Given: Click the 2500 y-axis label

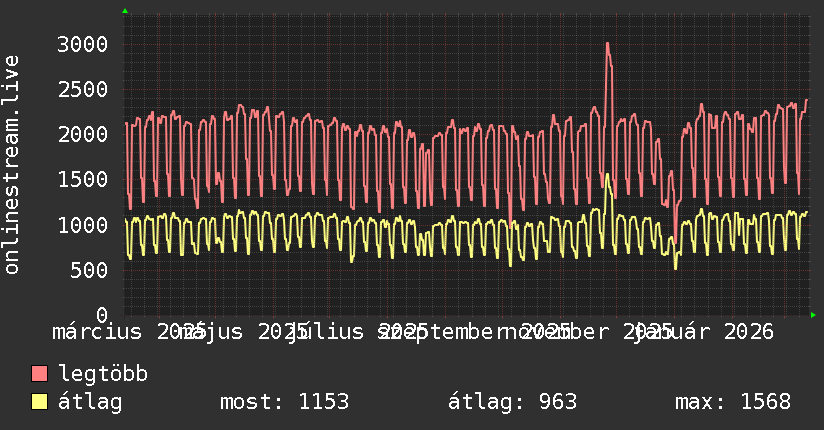Looking at the screenshot, I should (83, 89).
